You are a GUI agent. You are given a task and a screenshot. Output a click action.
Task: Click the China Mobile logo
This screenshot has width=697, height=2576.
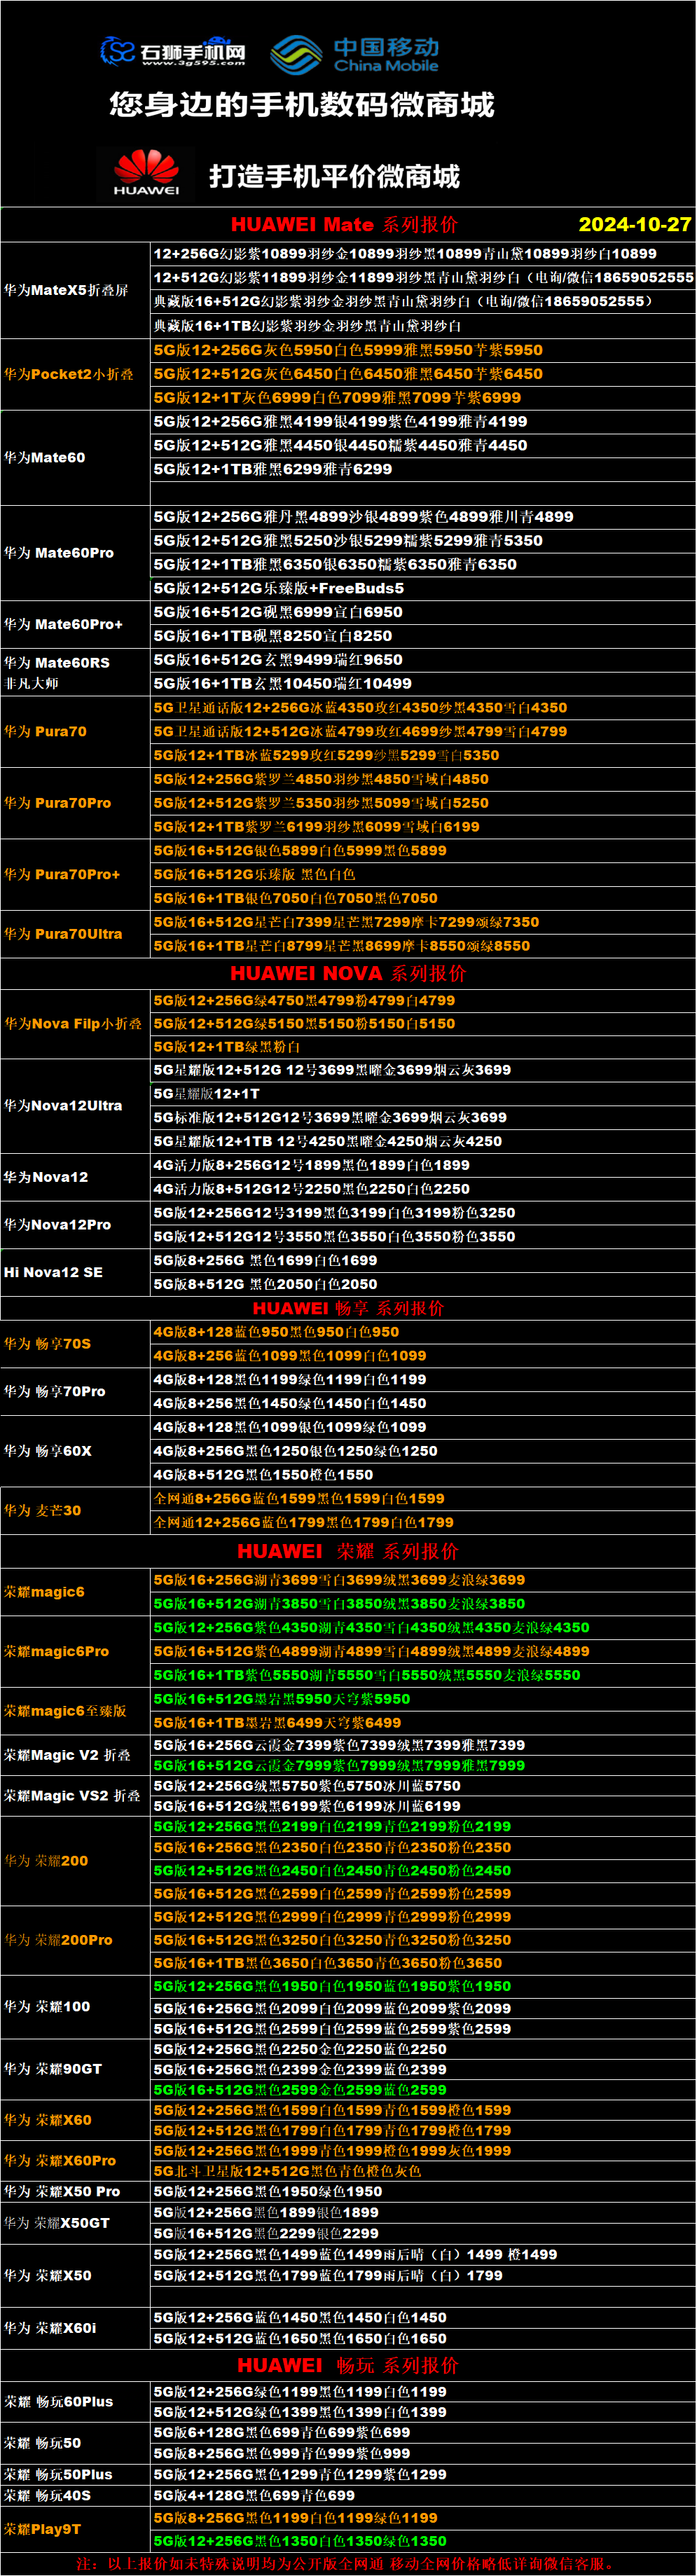[x=355, y=54]
